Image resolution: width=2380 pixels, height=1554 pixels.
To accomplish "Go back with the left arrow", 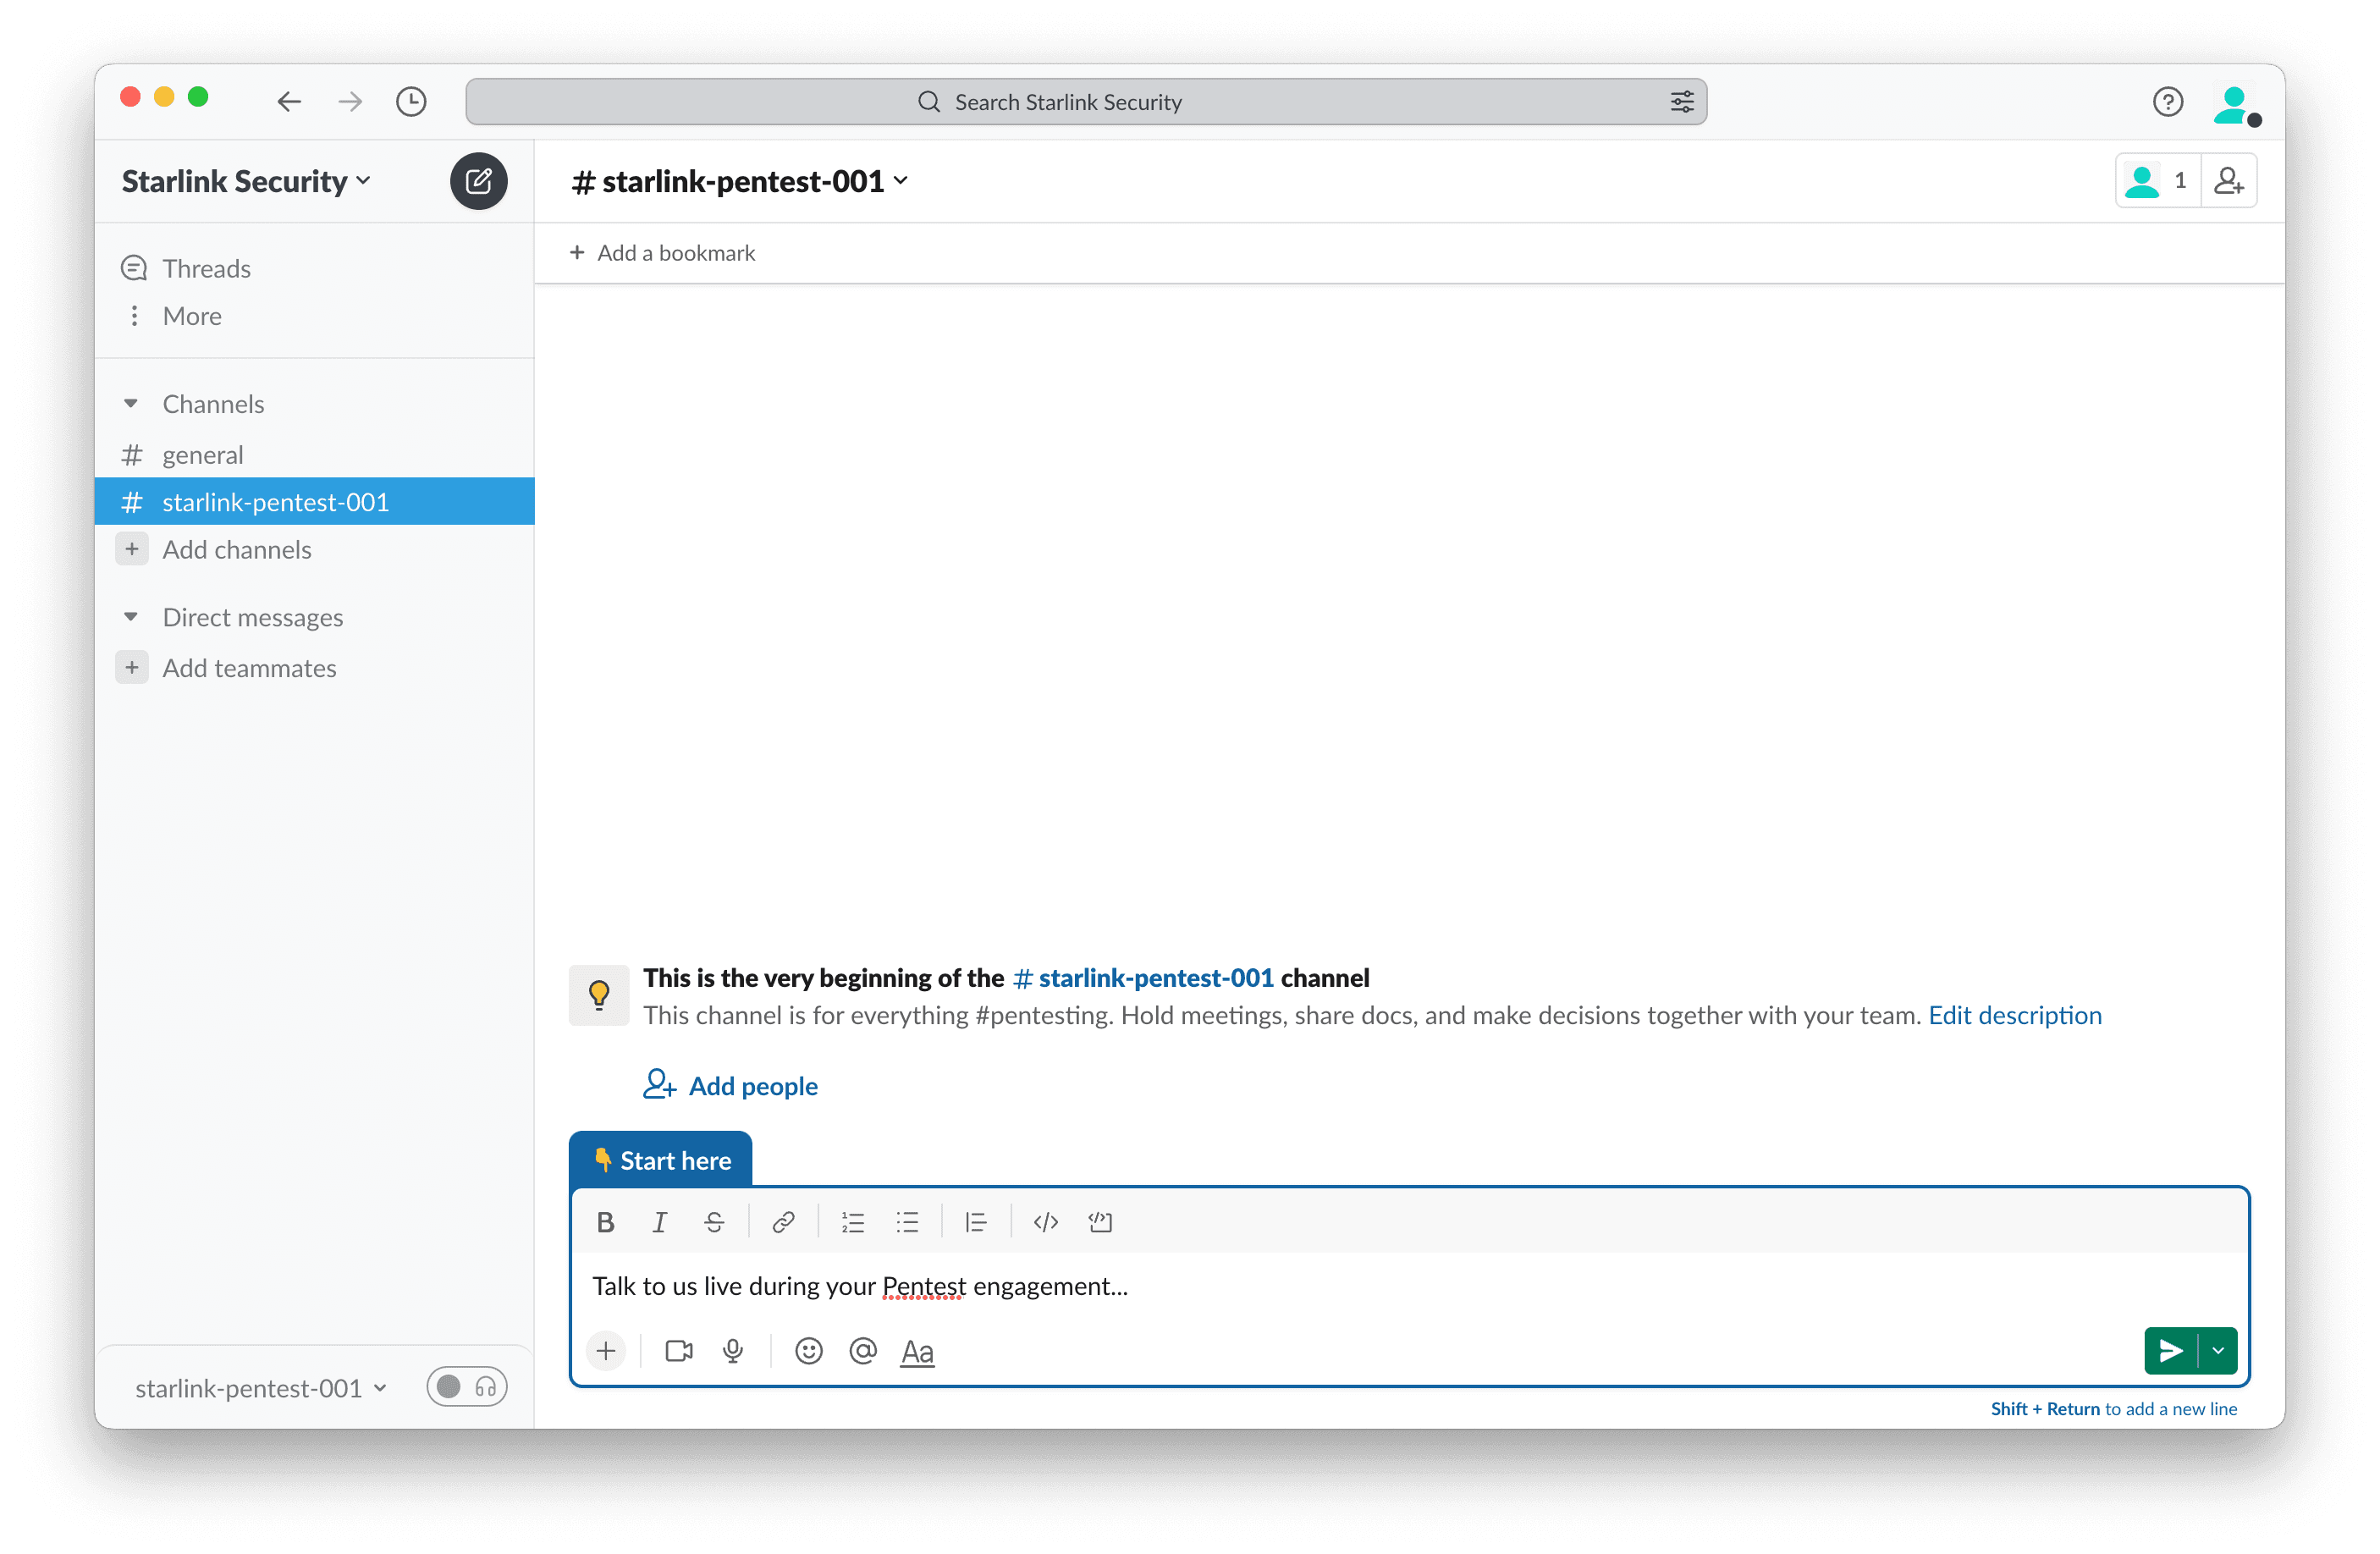I will pyautogui.click(x=290, y=101).
